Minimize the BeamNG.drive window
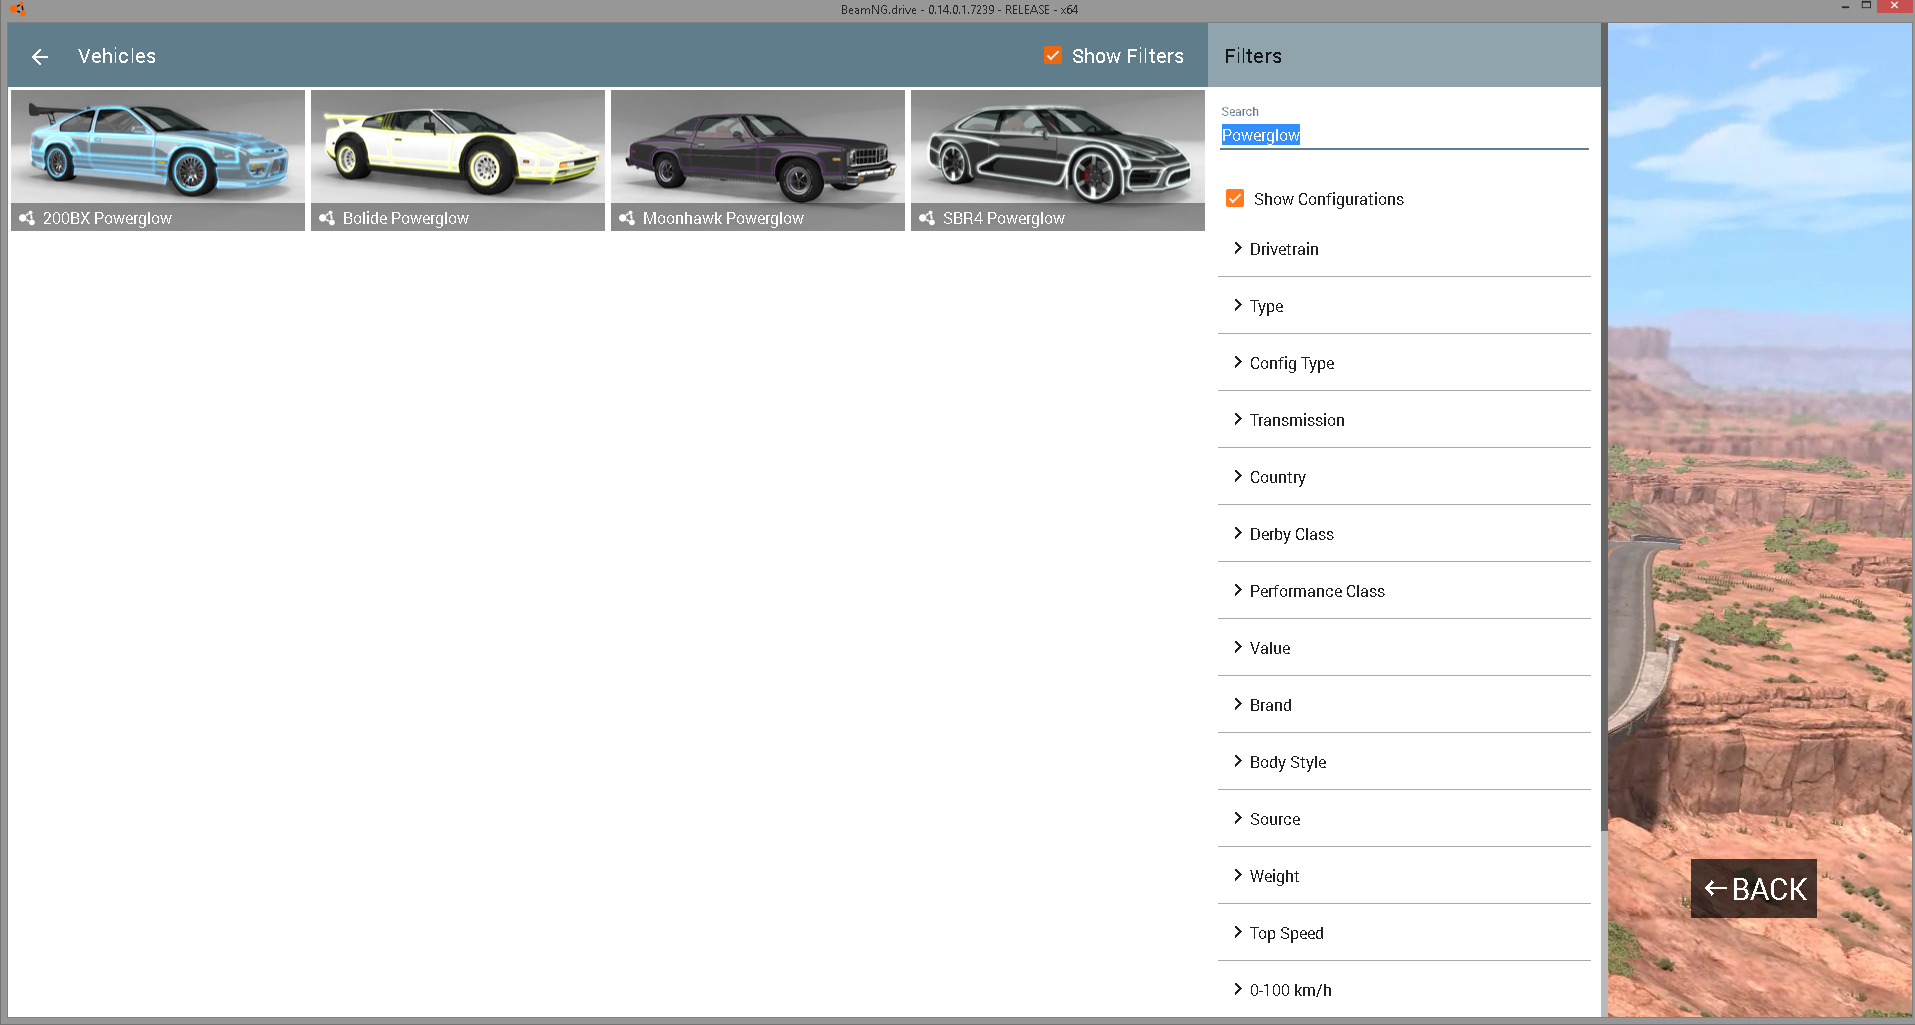1915x1025 pixels. [x=1845, y=7]
